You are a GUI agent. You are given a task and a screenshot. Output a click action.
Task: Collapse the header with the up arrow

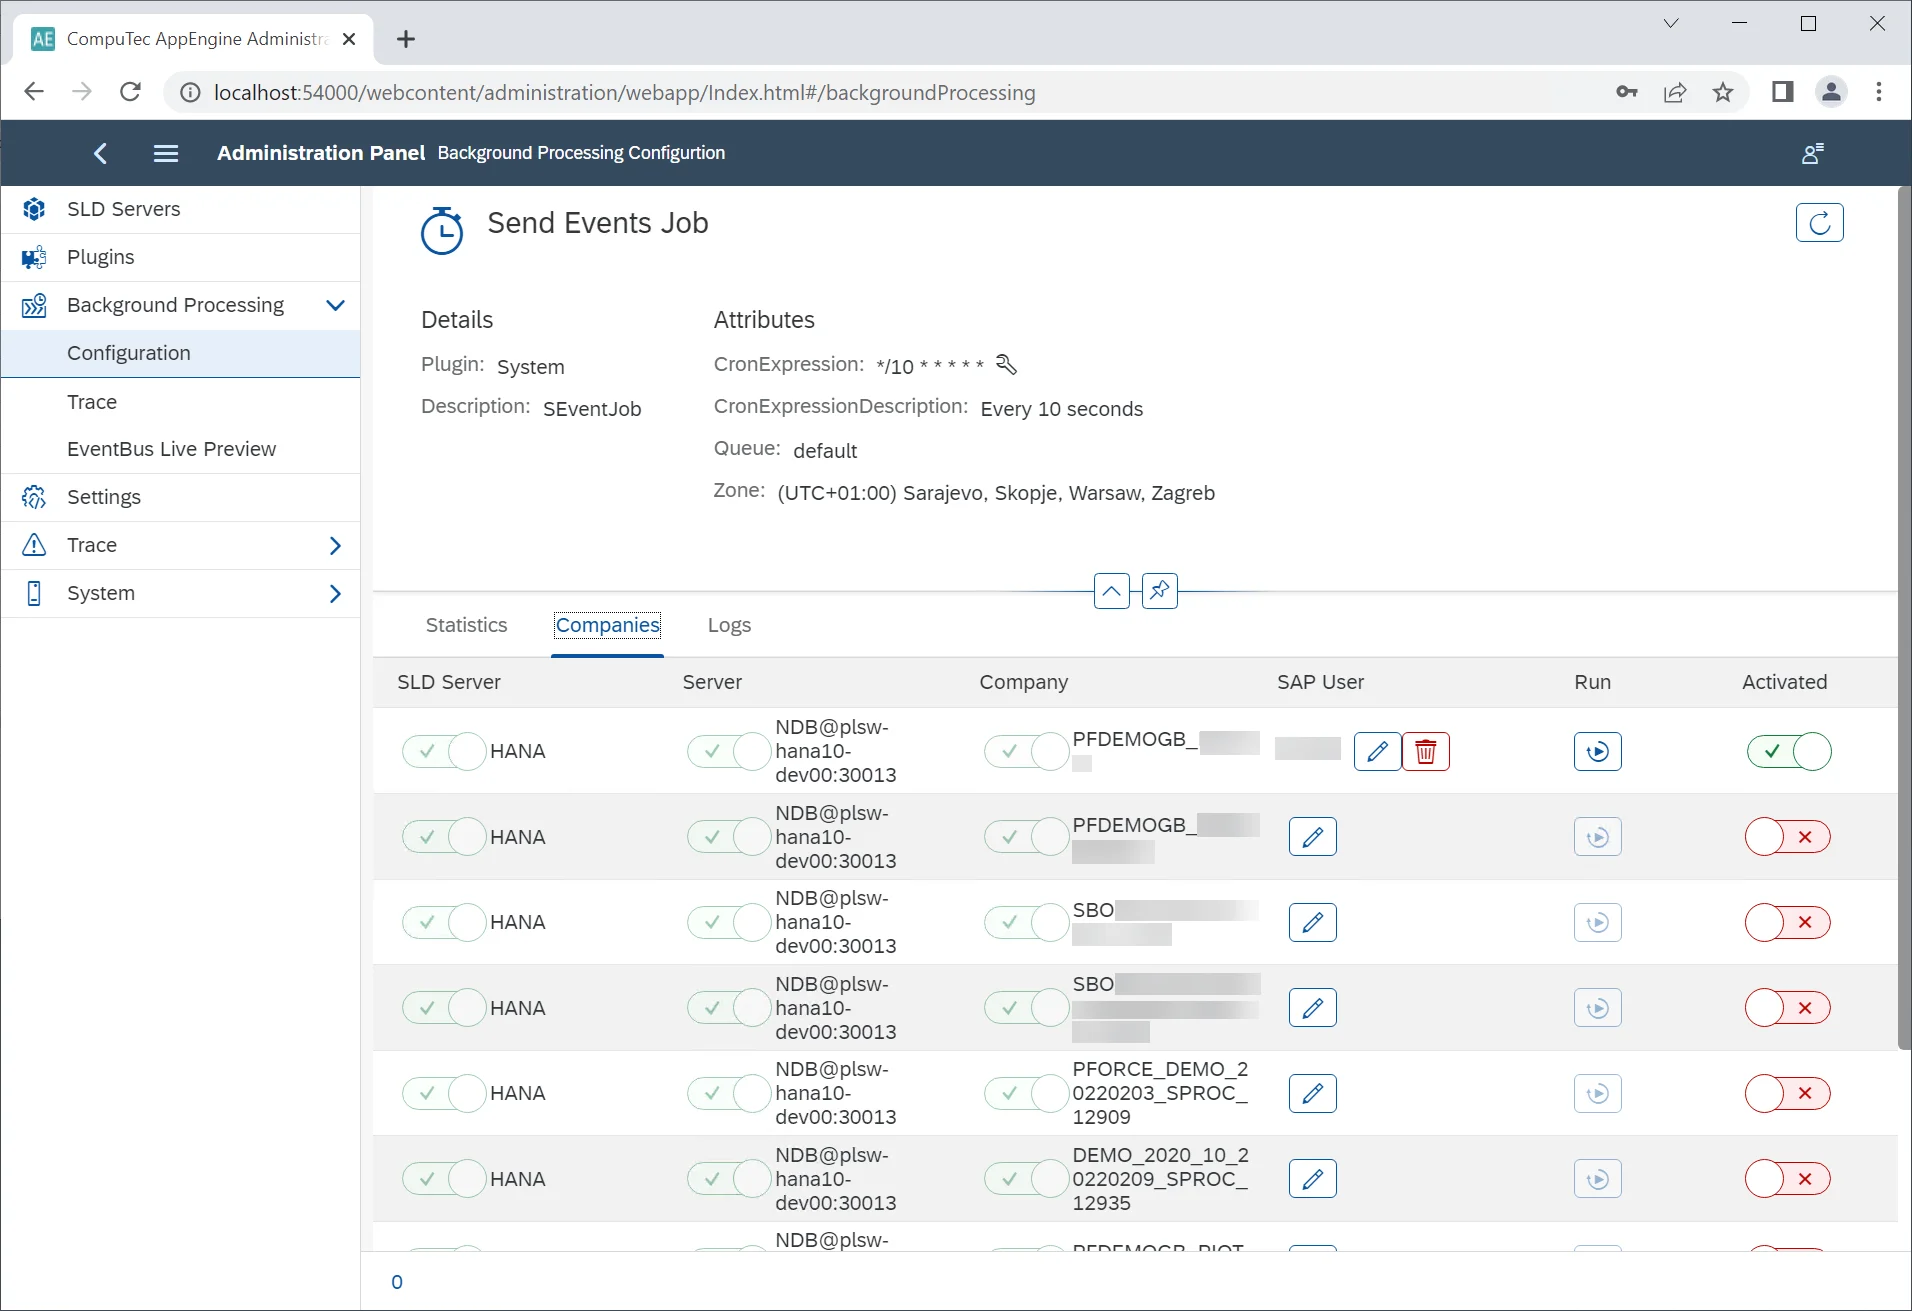coord(1111,591)
